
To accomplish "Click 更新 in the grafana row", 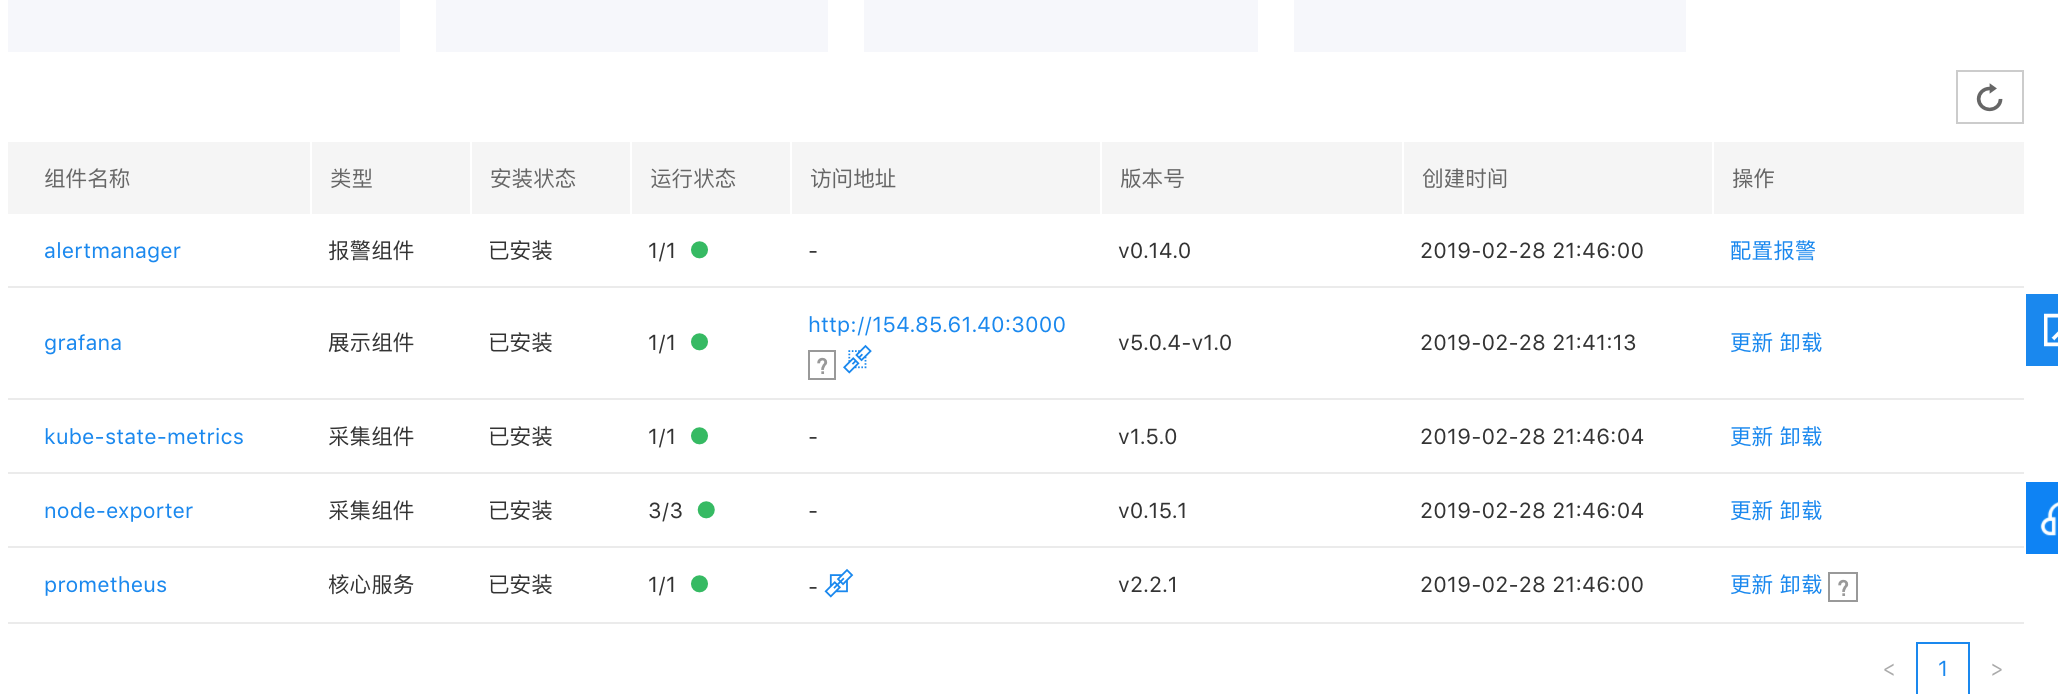I will pos(1751,343).
